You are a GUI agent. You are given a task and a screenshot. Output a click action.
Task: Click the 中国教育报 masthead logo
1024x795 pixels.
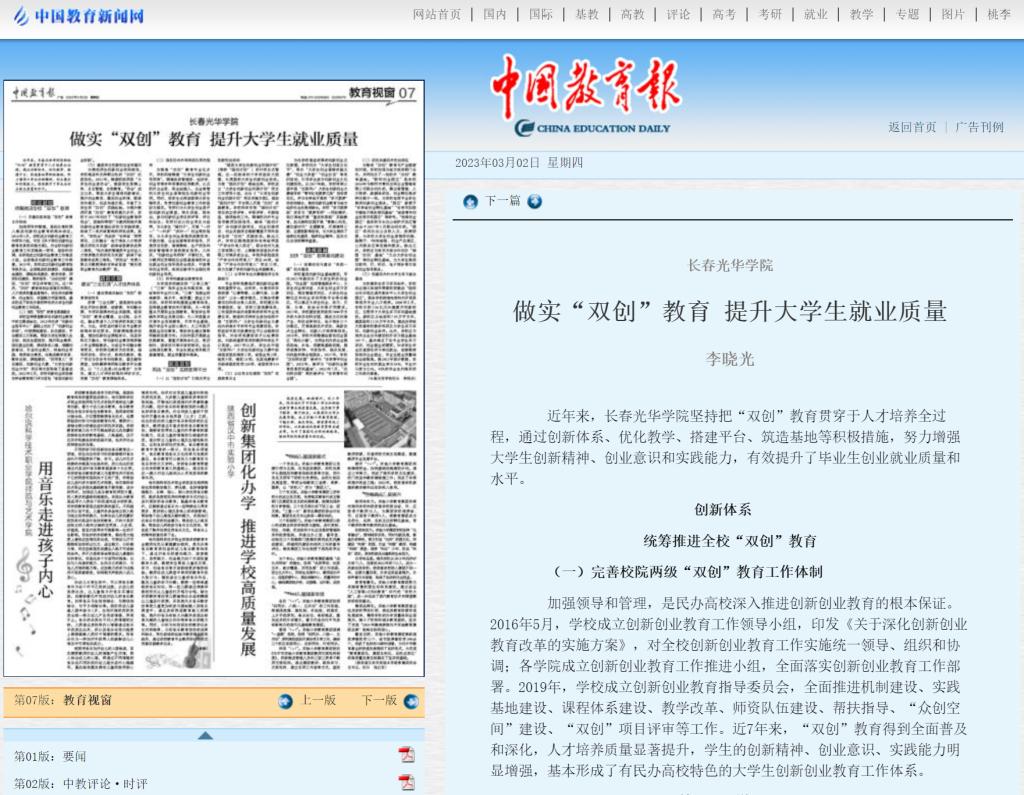pyautogui.click(x=586, y=95)
